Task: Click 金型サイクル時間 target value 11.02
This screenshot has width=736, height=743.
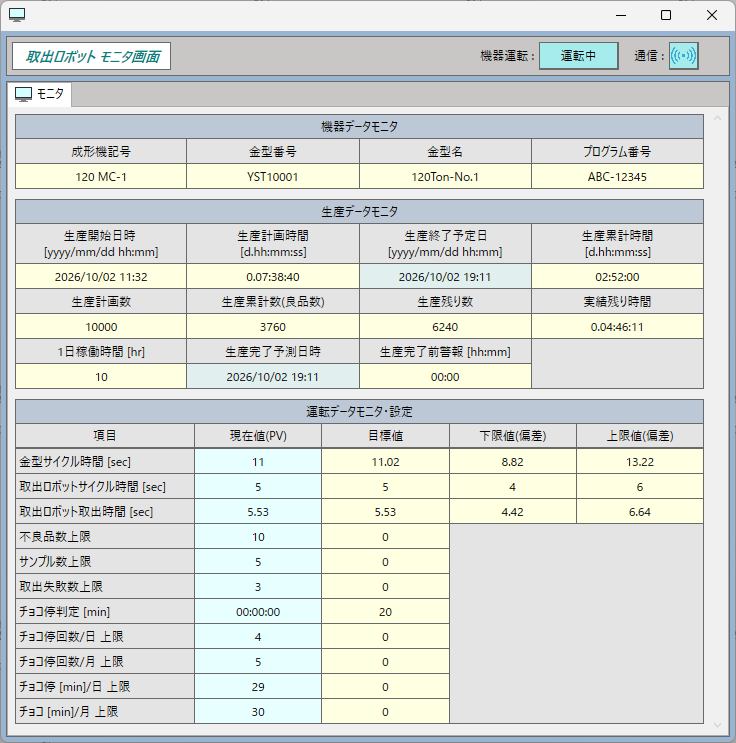Action: pos(385,462)
